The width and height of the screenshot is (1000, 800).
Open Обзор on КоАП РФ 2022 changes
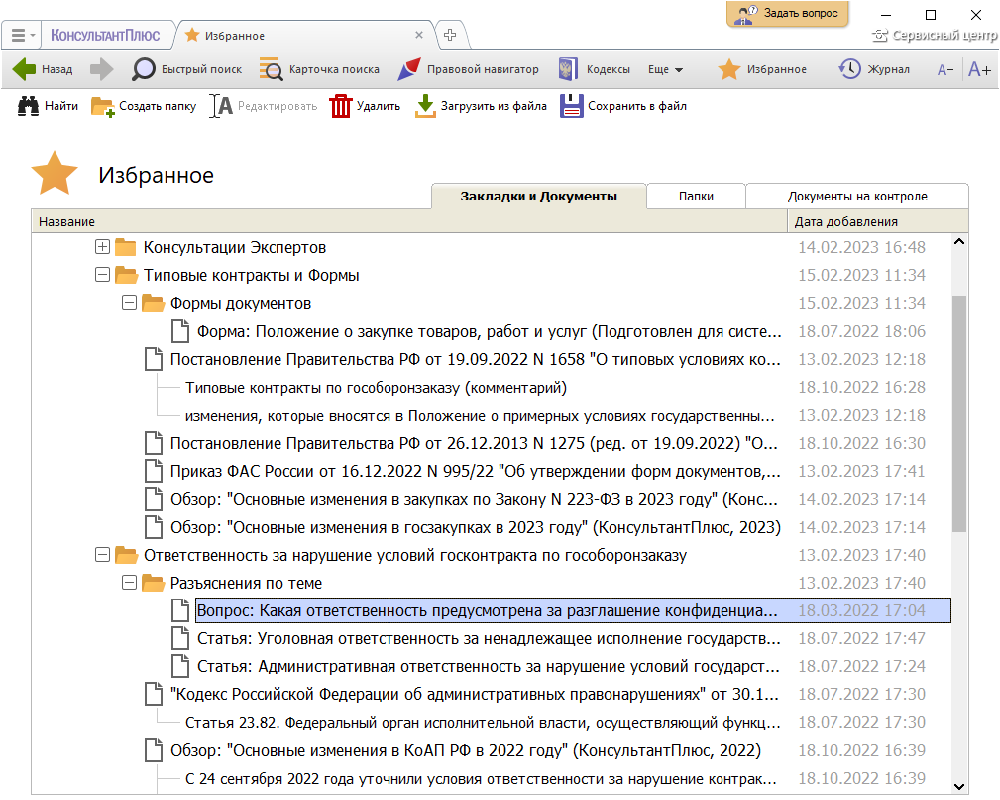coord(465,750)
